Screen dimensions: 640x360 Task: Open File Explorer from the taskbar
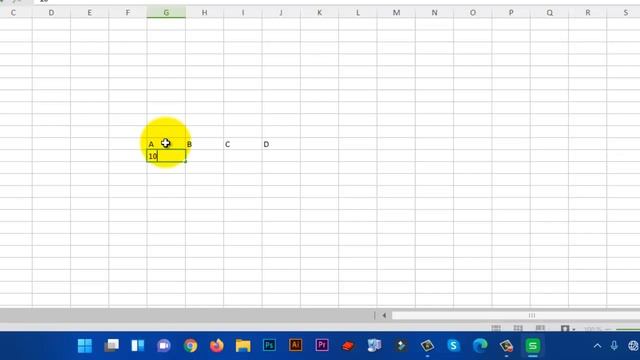pos(243,346)
